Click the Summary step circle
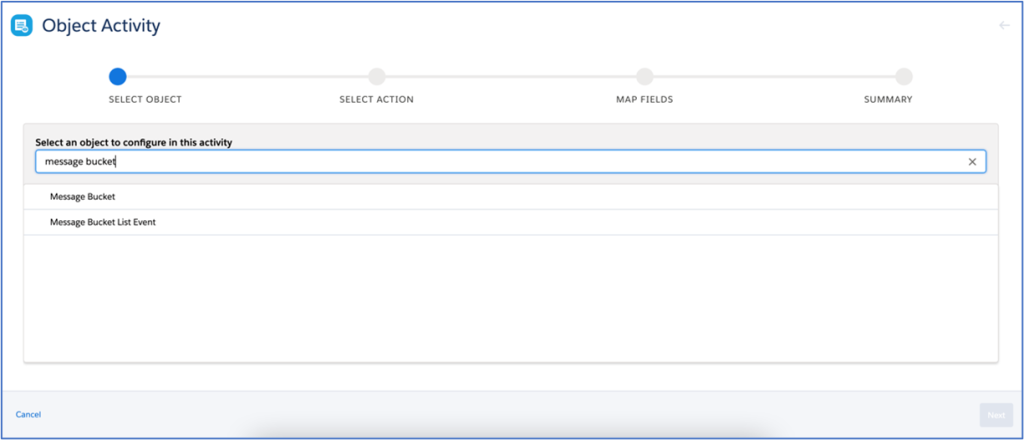The image size is (1024, 440). point(903,76)
